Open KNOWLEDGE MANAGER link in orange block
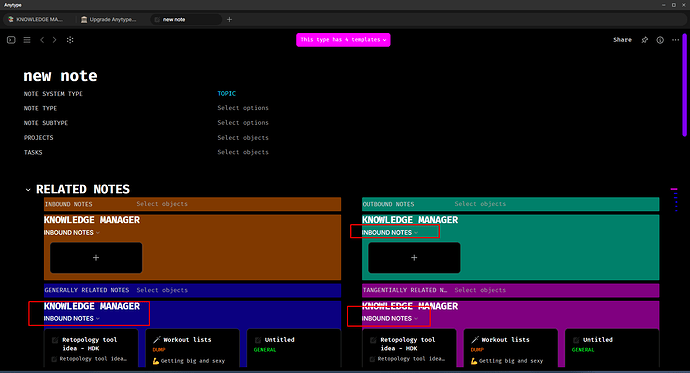The width and height of the screenshot is (690, 373). tap(92, 220)
